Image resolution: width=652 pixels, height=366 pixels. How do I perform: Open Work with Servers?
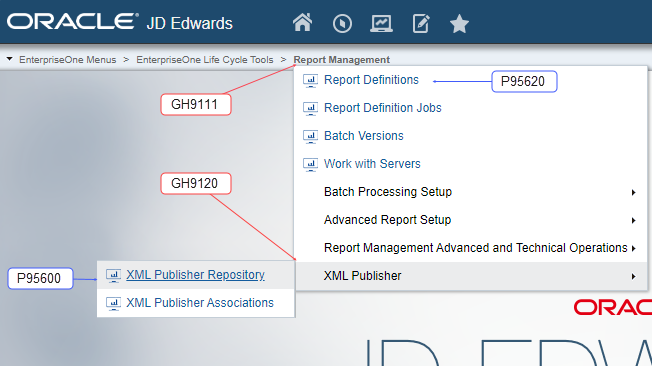[372, 163]
